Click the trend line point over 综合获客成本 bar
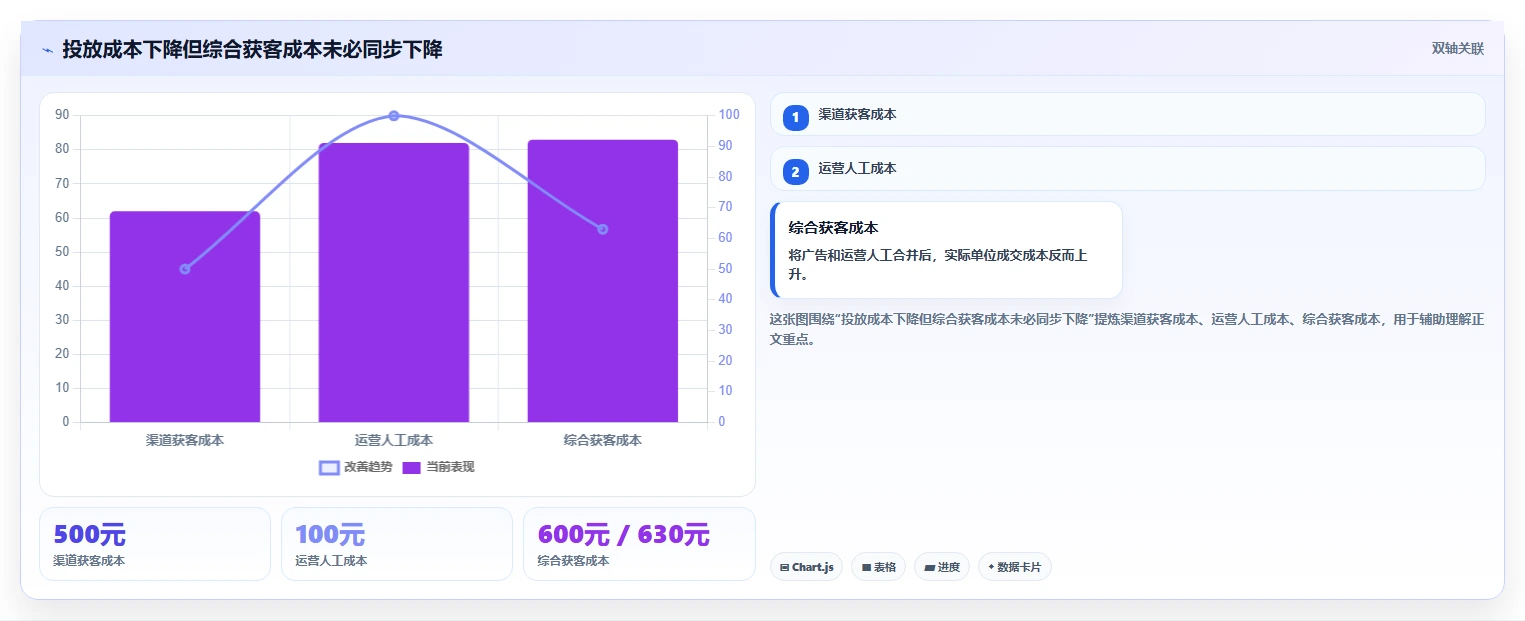 pos(602,229)
